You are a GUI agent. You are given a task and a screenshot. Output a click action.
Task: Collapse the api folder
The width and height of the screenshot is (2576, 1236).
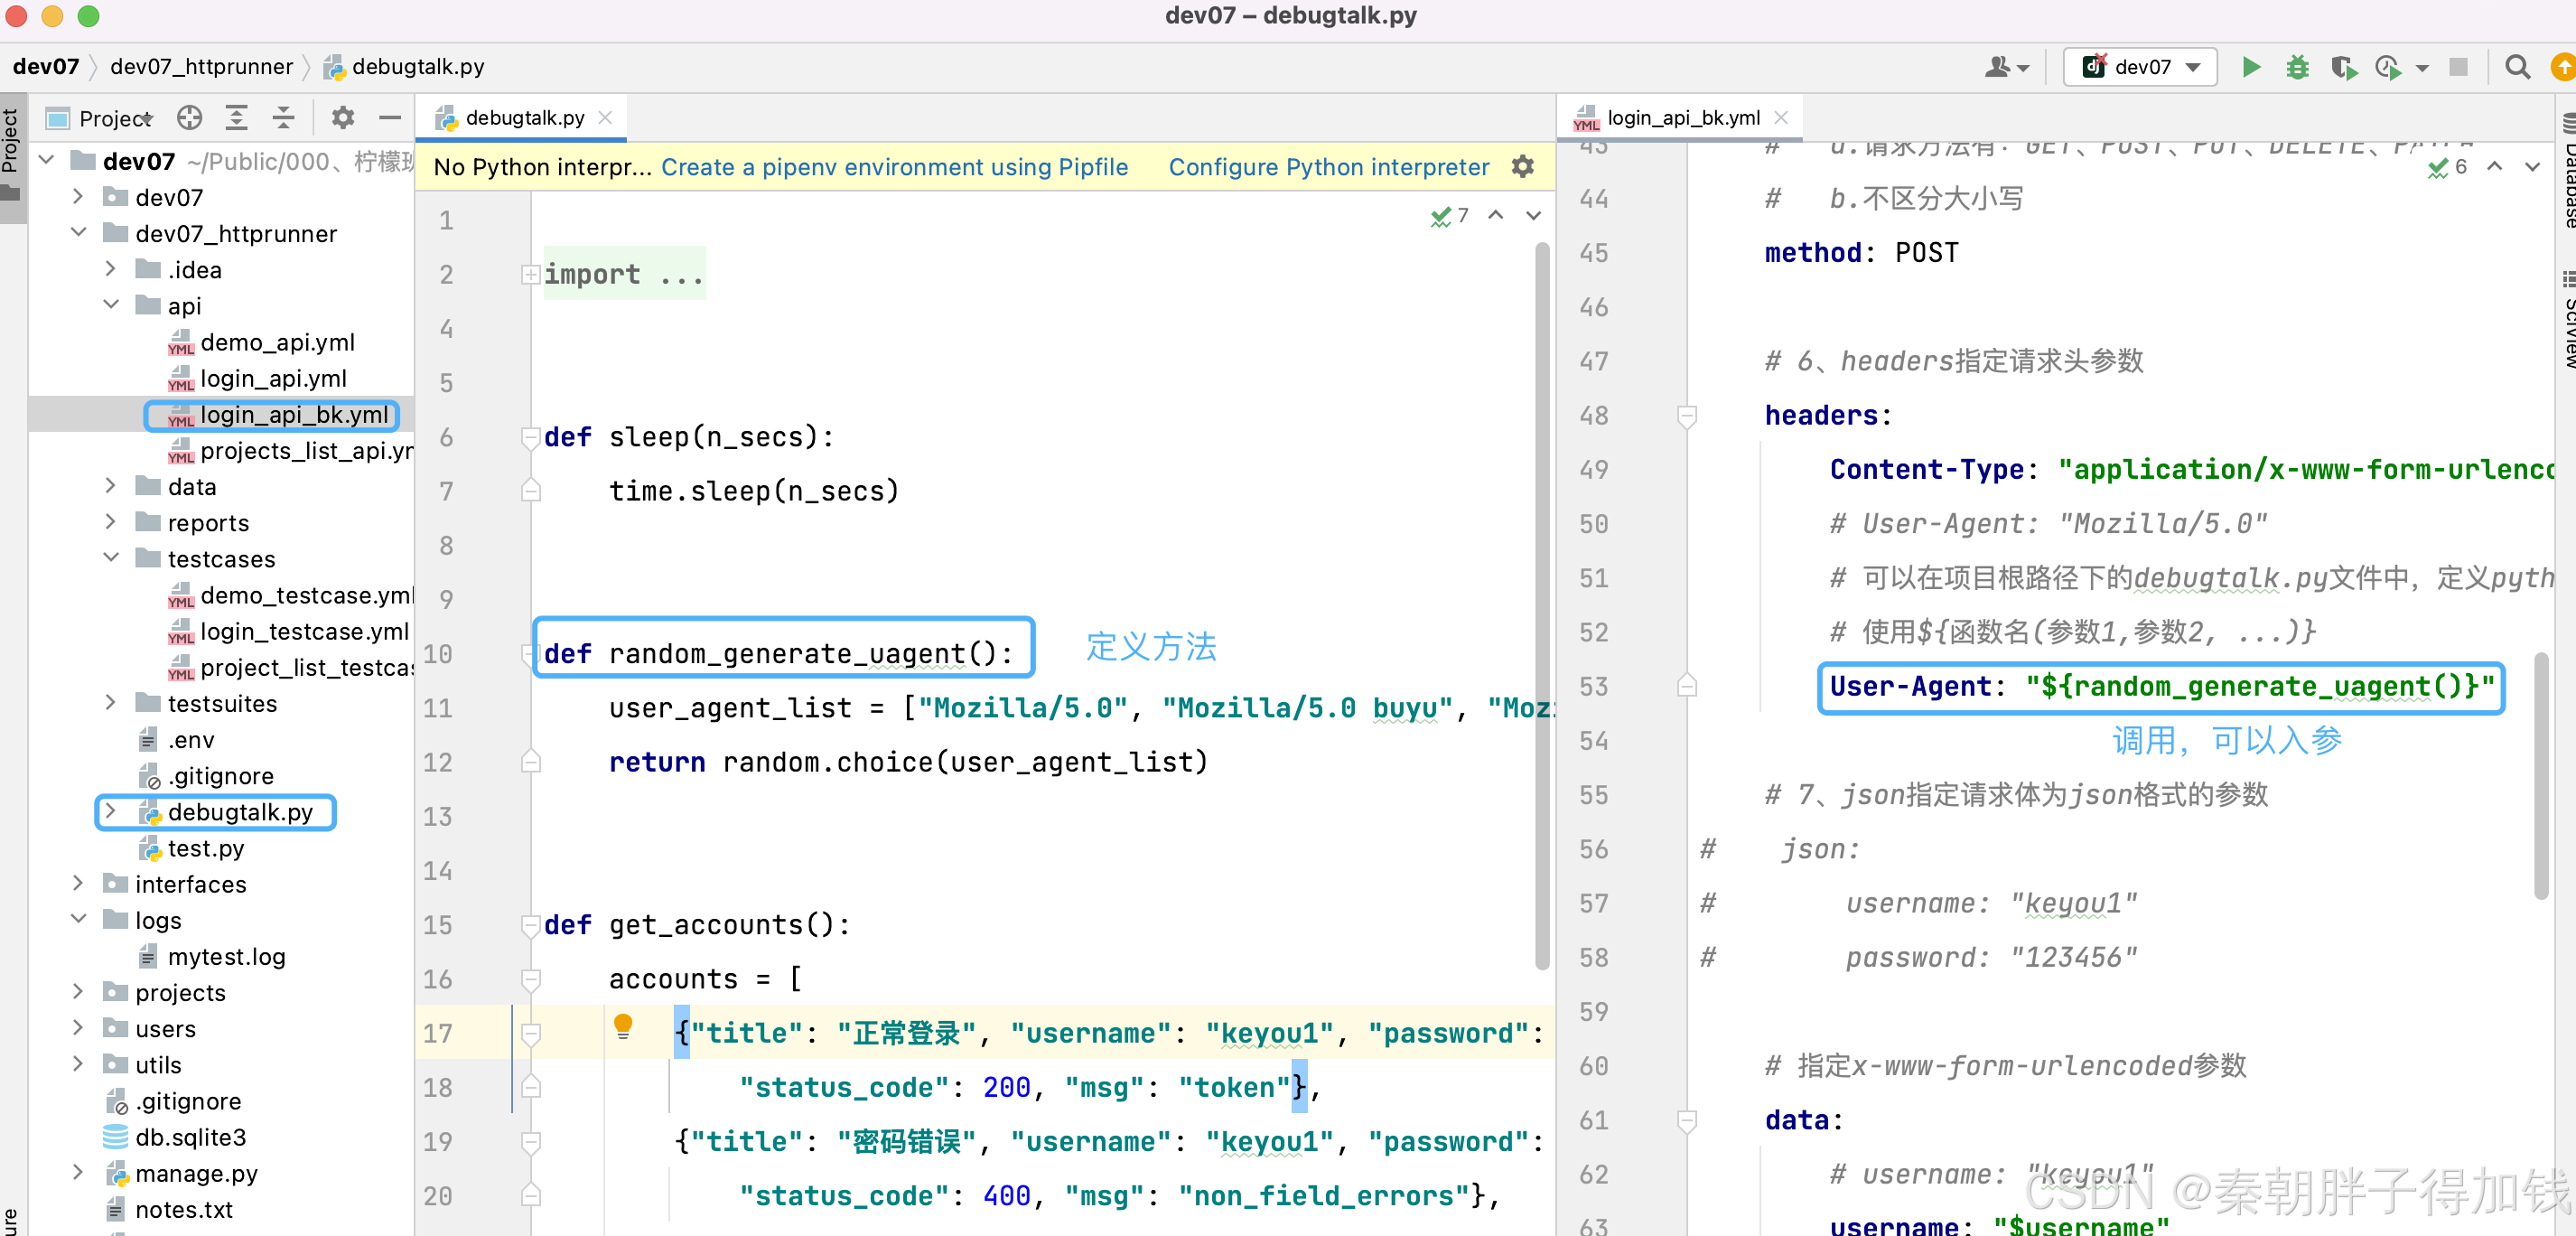click(x=110, y=305)
